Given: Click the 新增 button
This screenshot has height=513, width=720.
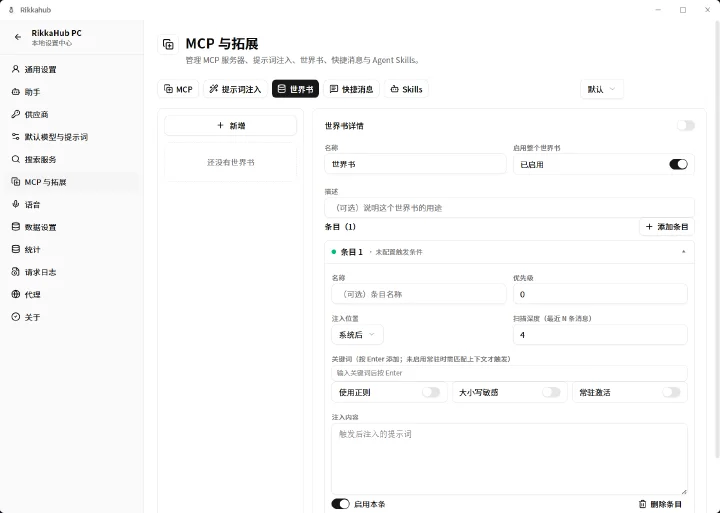Looking at the screenshot, I should pos(231,125).
